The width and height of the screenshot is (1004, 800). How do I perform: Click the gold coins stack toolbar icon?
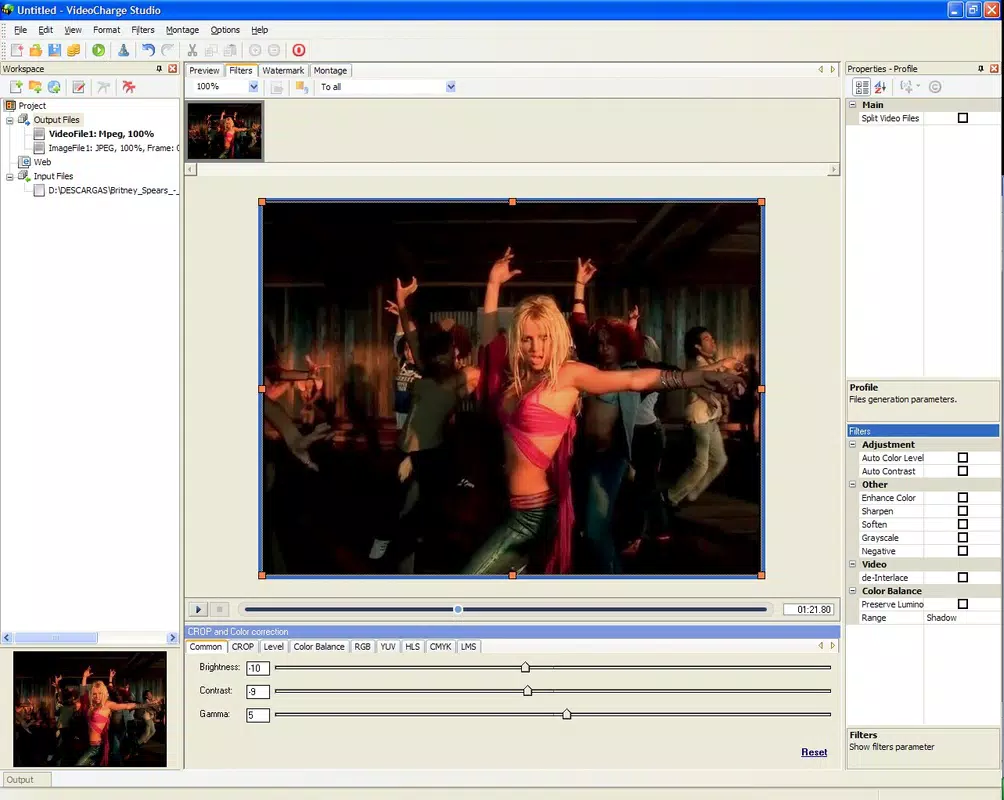[74, 50]
